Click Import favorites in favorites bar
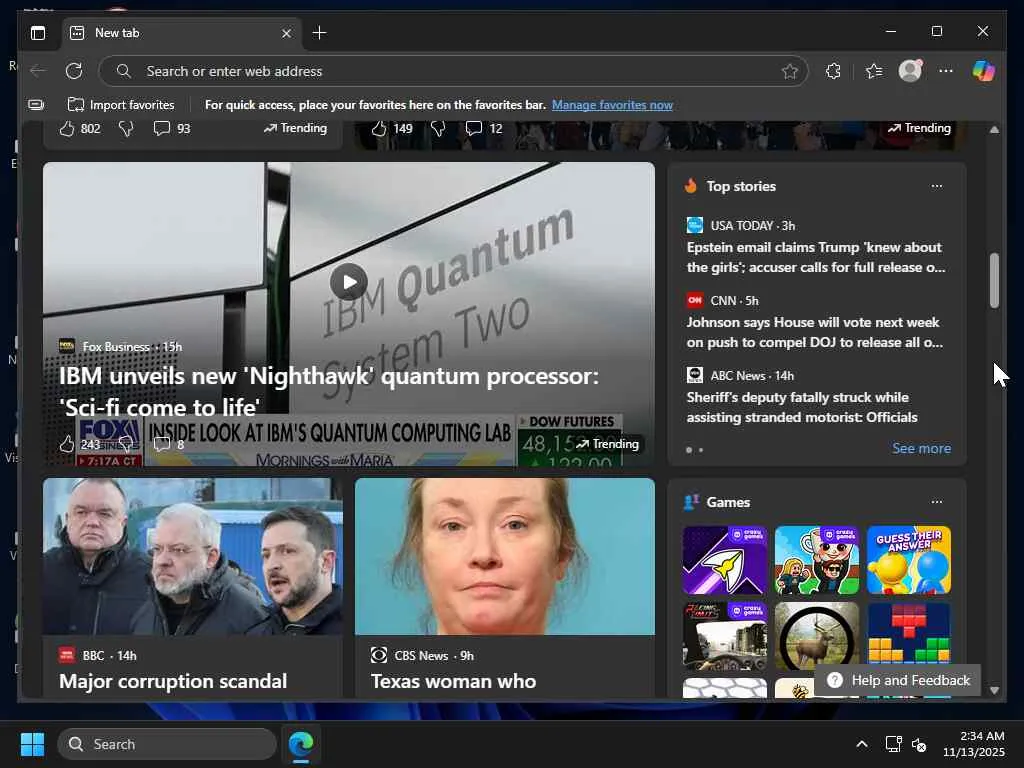This screenshot has width=1024, height=768. point(121,104)
